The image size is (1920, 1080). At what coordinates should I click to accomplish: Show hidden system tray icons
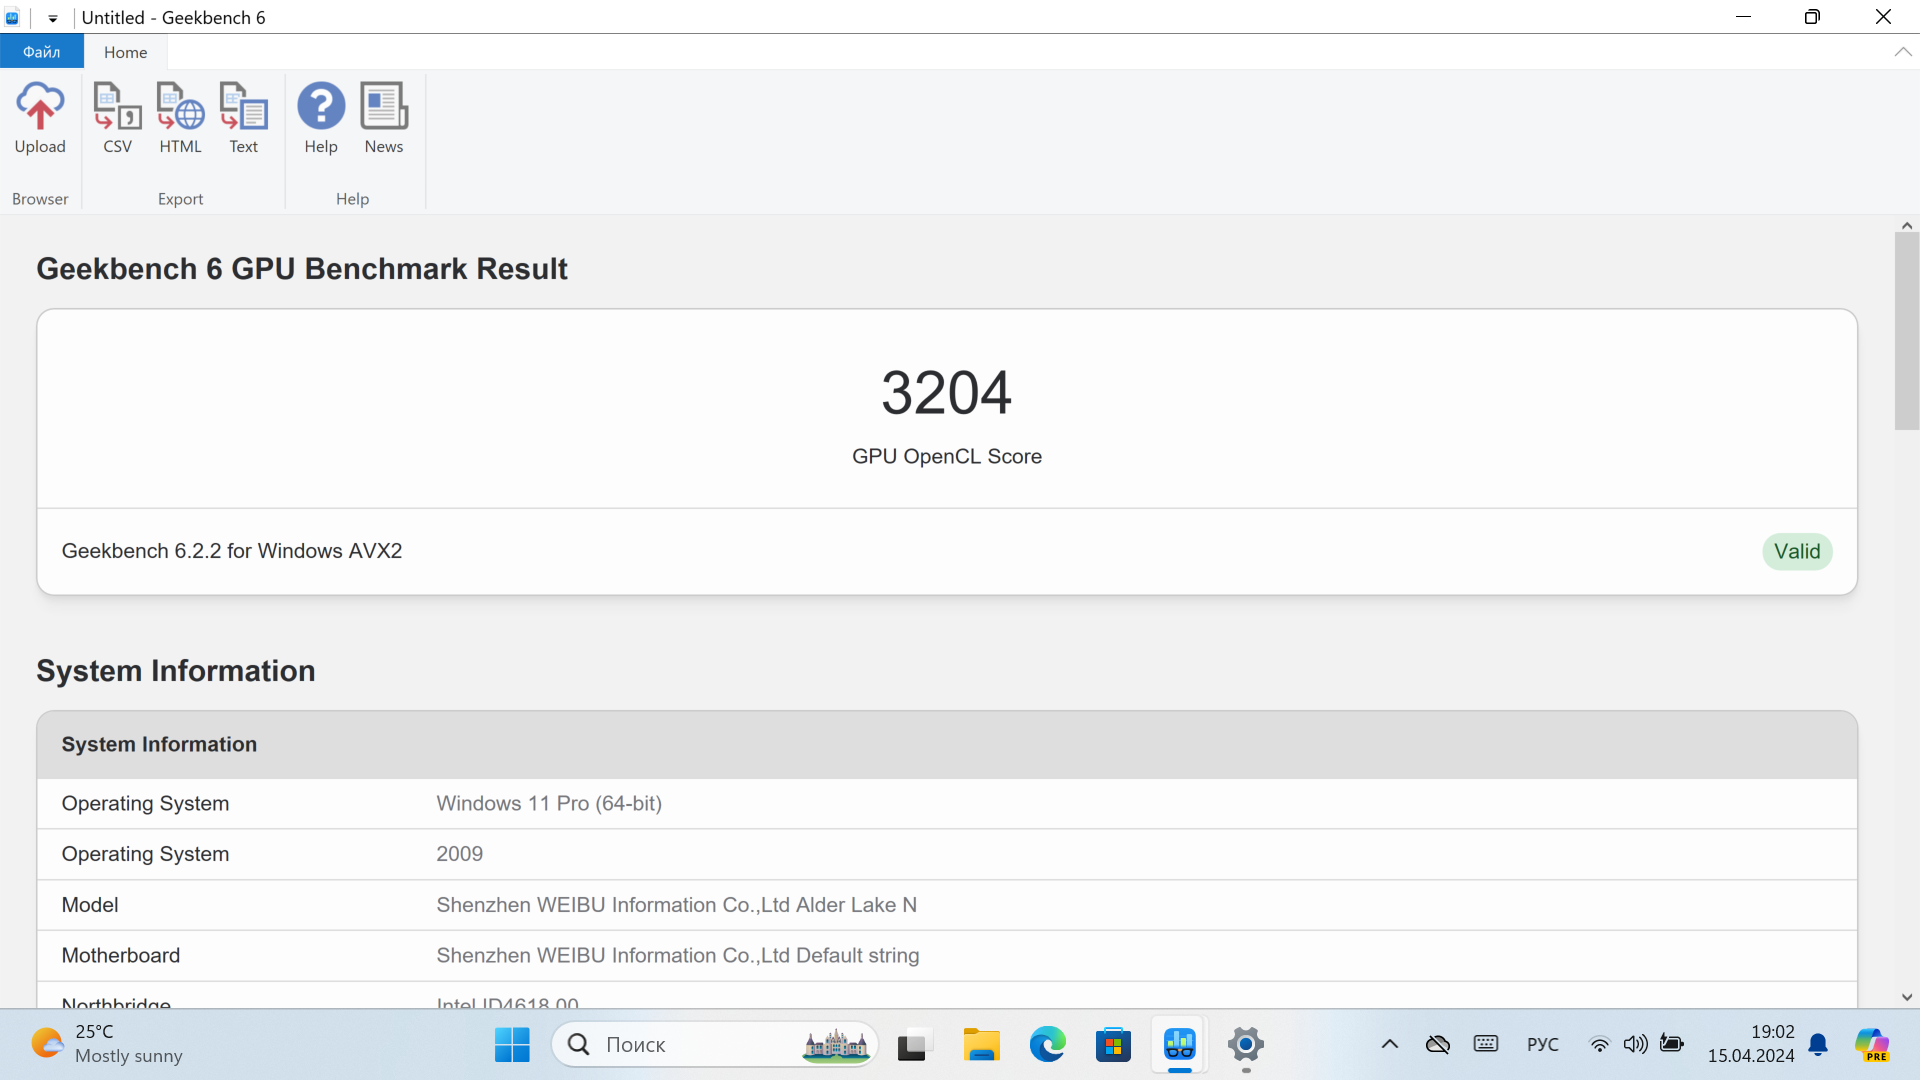1390,1045
